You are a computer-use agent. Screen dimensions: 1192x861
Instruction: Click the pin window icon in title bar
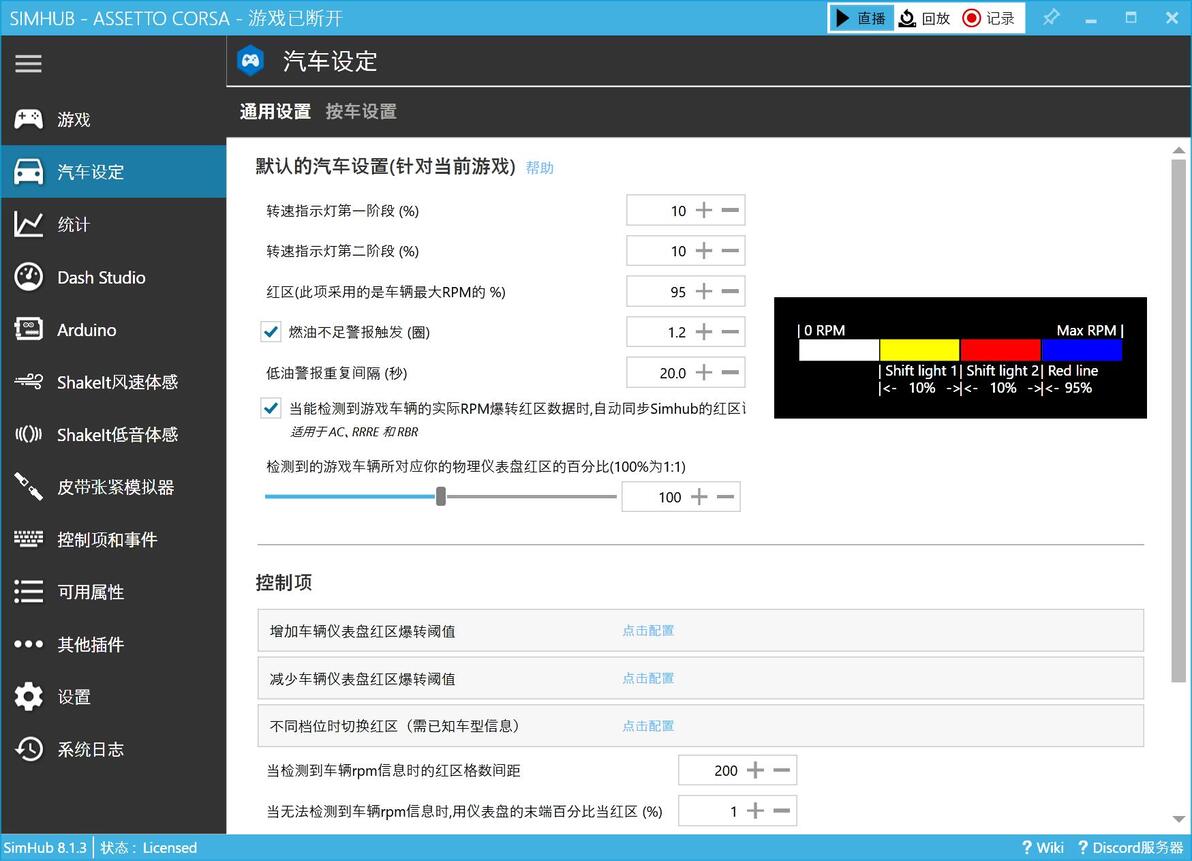1051,17
